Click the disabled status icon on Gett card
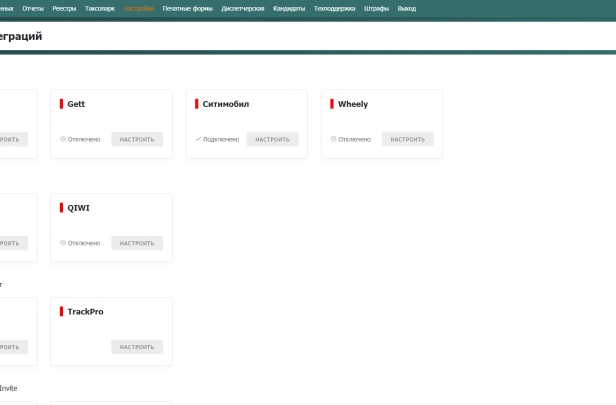The image size is (616, 405). coord(63,139)
